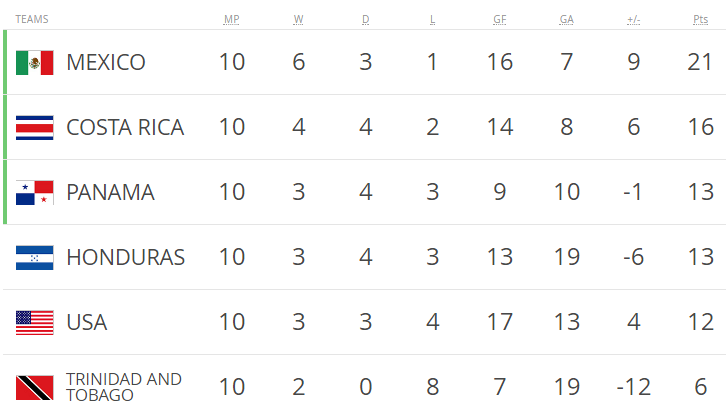Click the Trinidad and Tobago flag icon
726x412 pixels.
34,387
